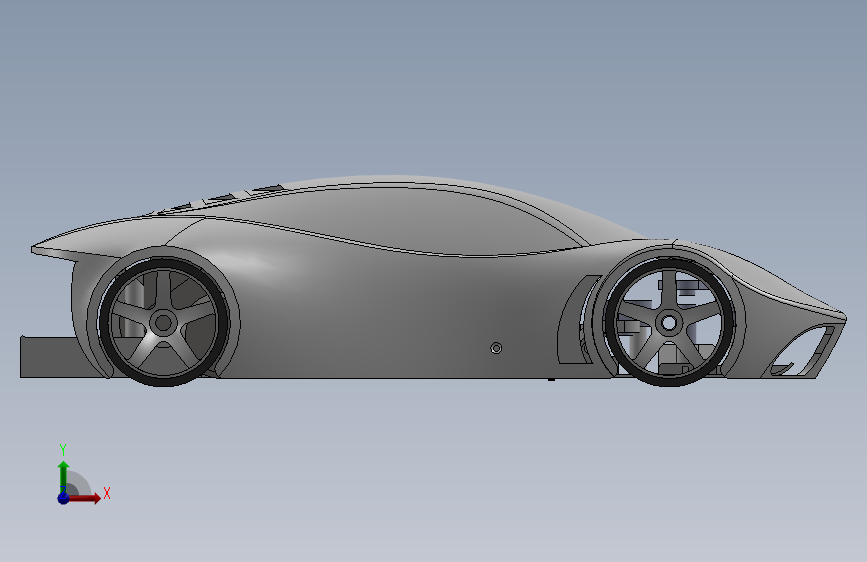867x562 pixels.
Task: Select the vent behind the front wheel
Action: click(576, 320)
